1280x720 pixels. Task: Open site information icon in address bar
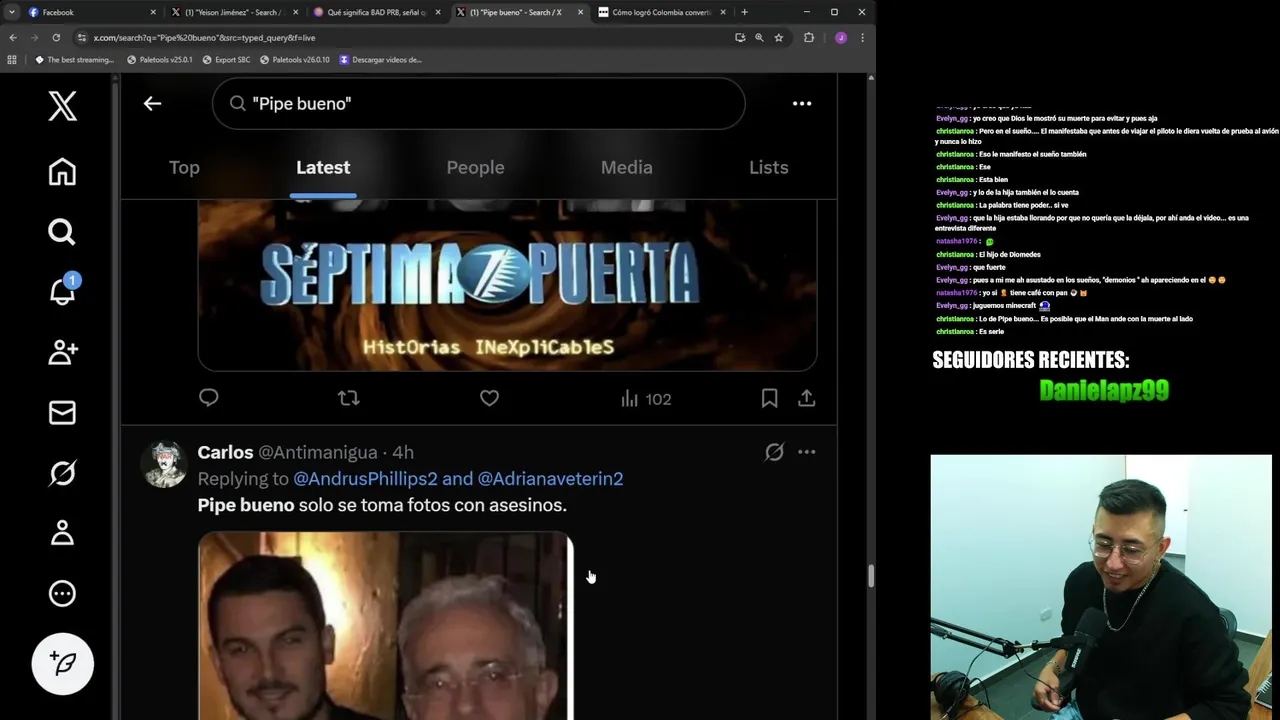[81, 38]
